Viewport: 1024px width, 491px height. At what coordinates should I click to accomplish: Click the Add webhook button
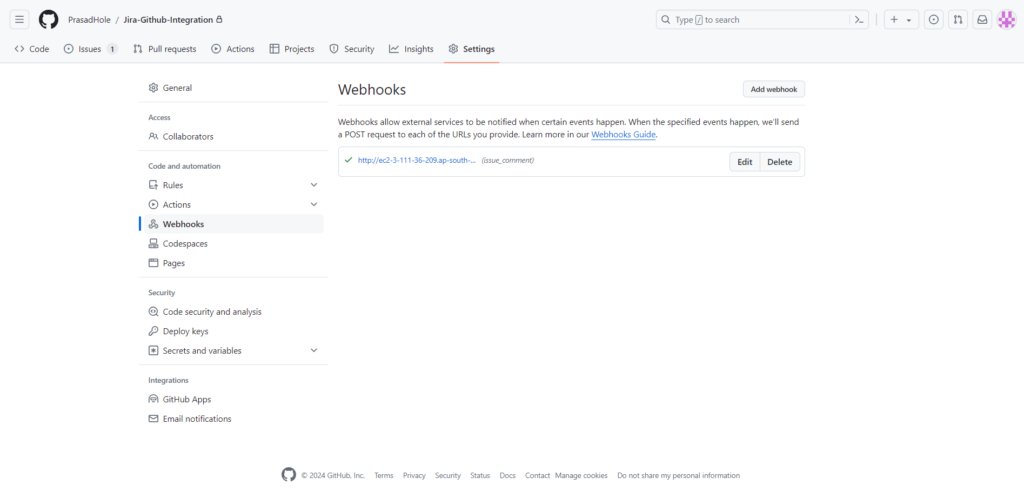774,89
